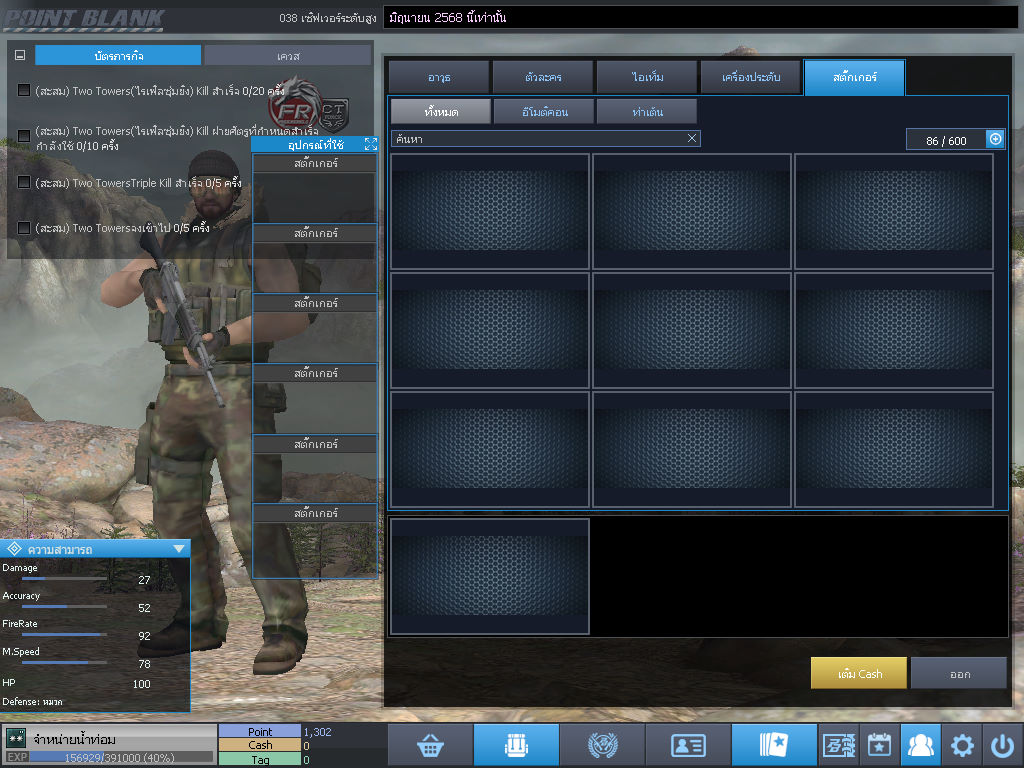The height and width of the screenshot is (768, 1024).
Task: Click the plus icon beside 86 / 600
Action: point(995,139)
